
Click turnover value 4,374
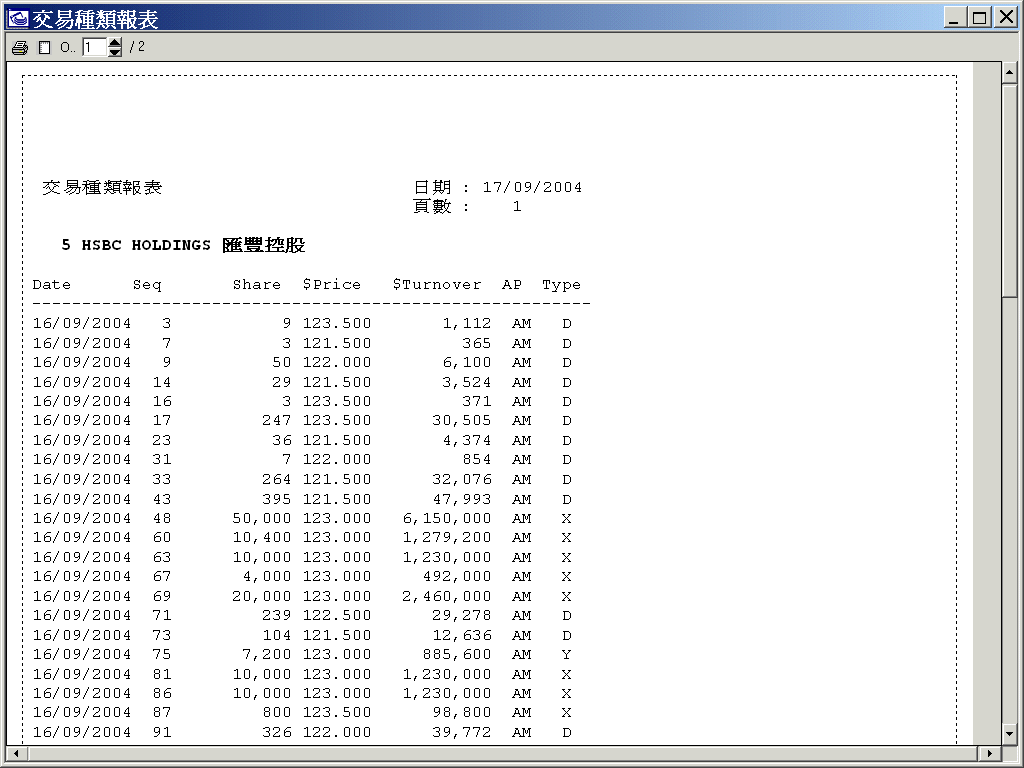pyautogui.click(x=467, y=440)
